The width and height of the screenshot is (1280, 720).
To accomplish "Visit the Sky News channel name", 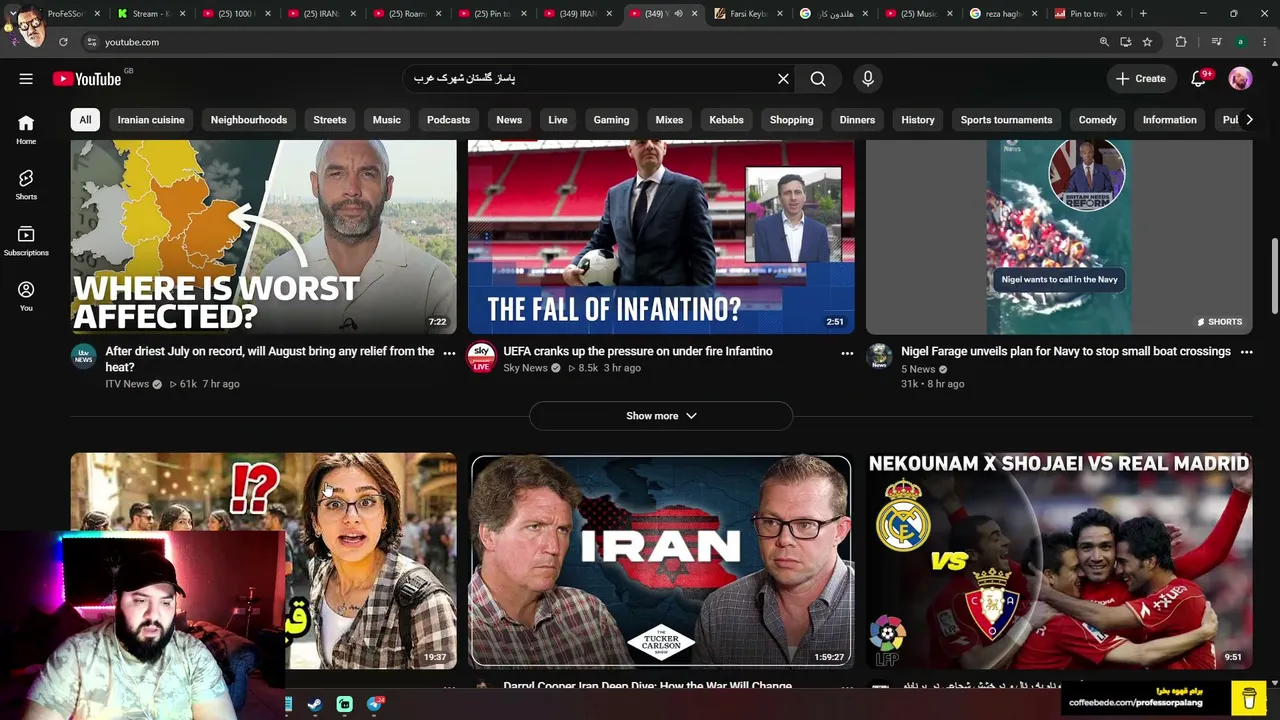I will (x=525, y=368).
